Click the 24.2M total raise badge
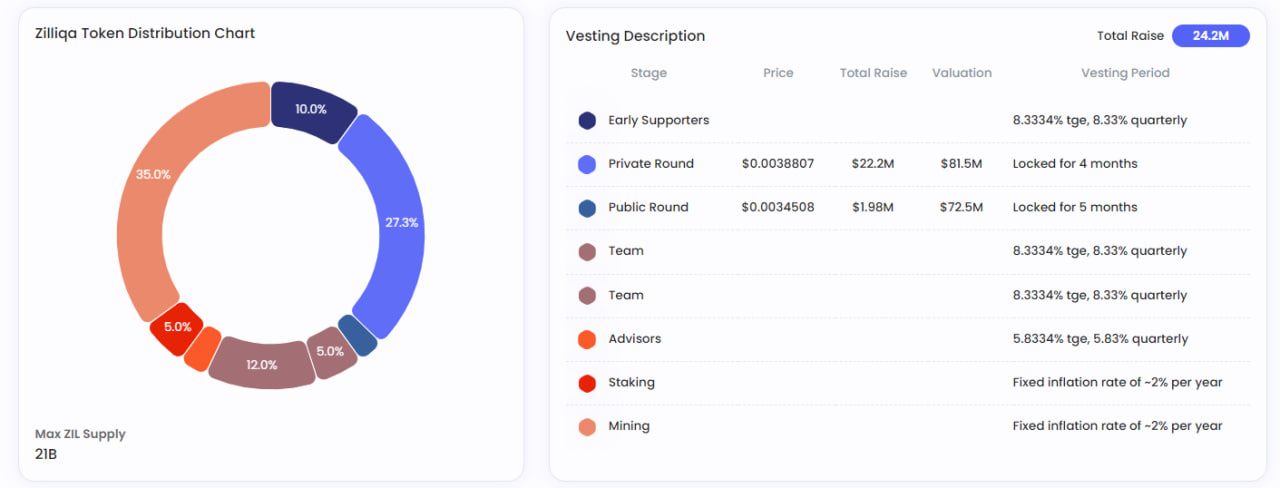1280x488 pixels. click(x=1211, y=36)
